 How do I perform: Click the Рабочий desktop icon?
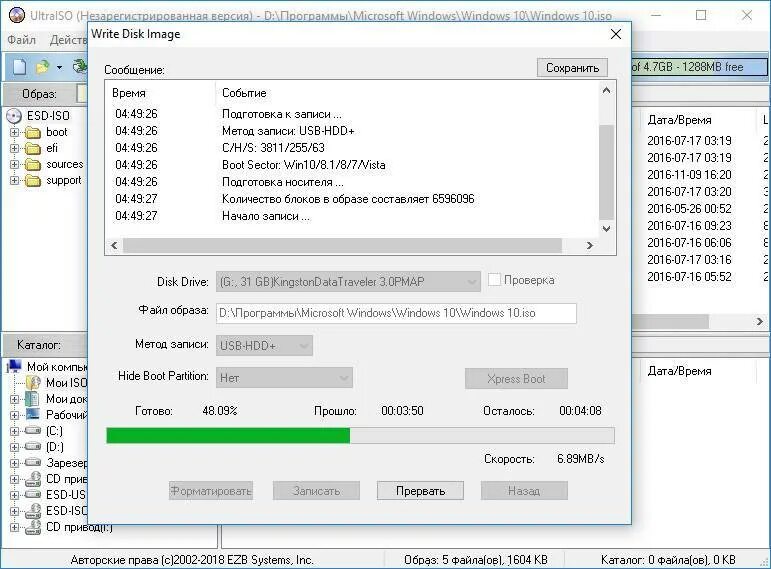coord(32,415)
